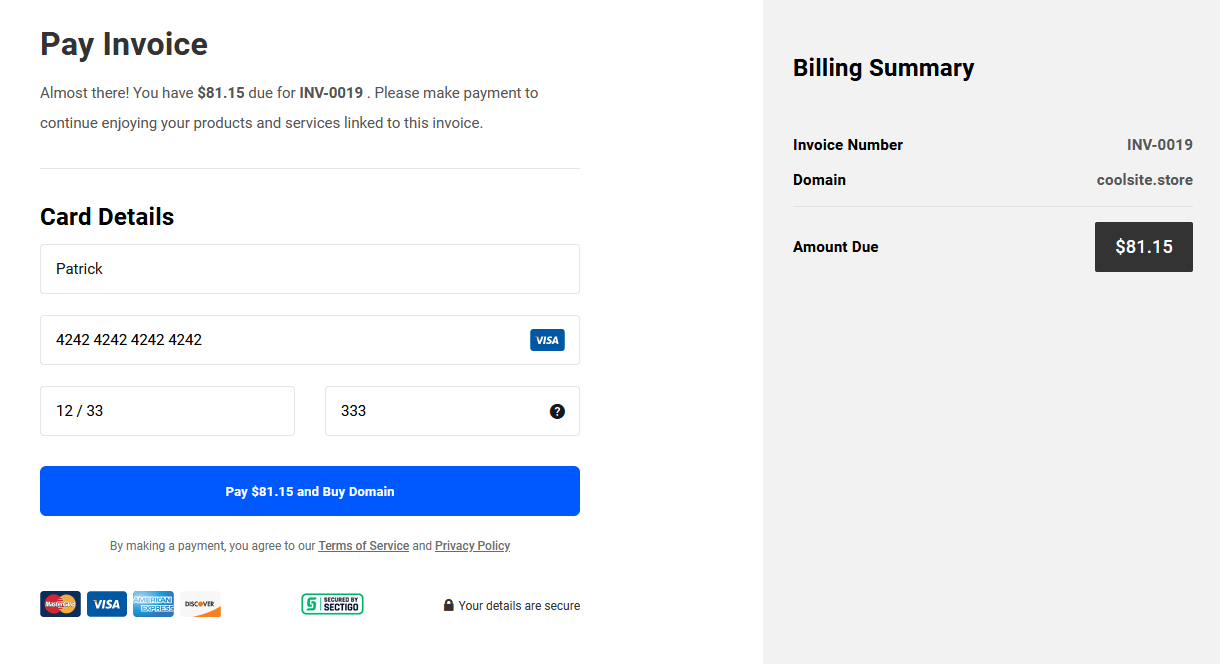The width and height of the screenshot is (1220, 664).
Task: Click the MasterCard logo in footer
Action: pos(60,604)
